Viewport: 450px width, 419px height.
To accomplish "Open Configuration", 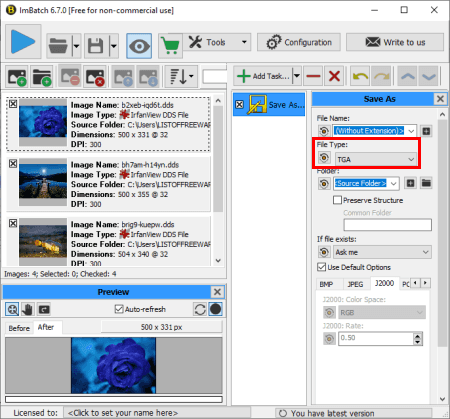I will [299, 42].
